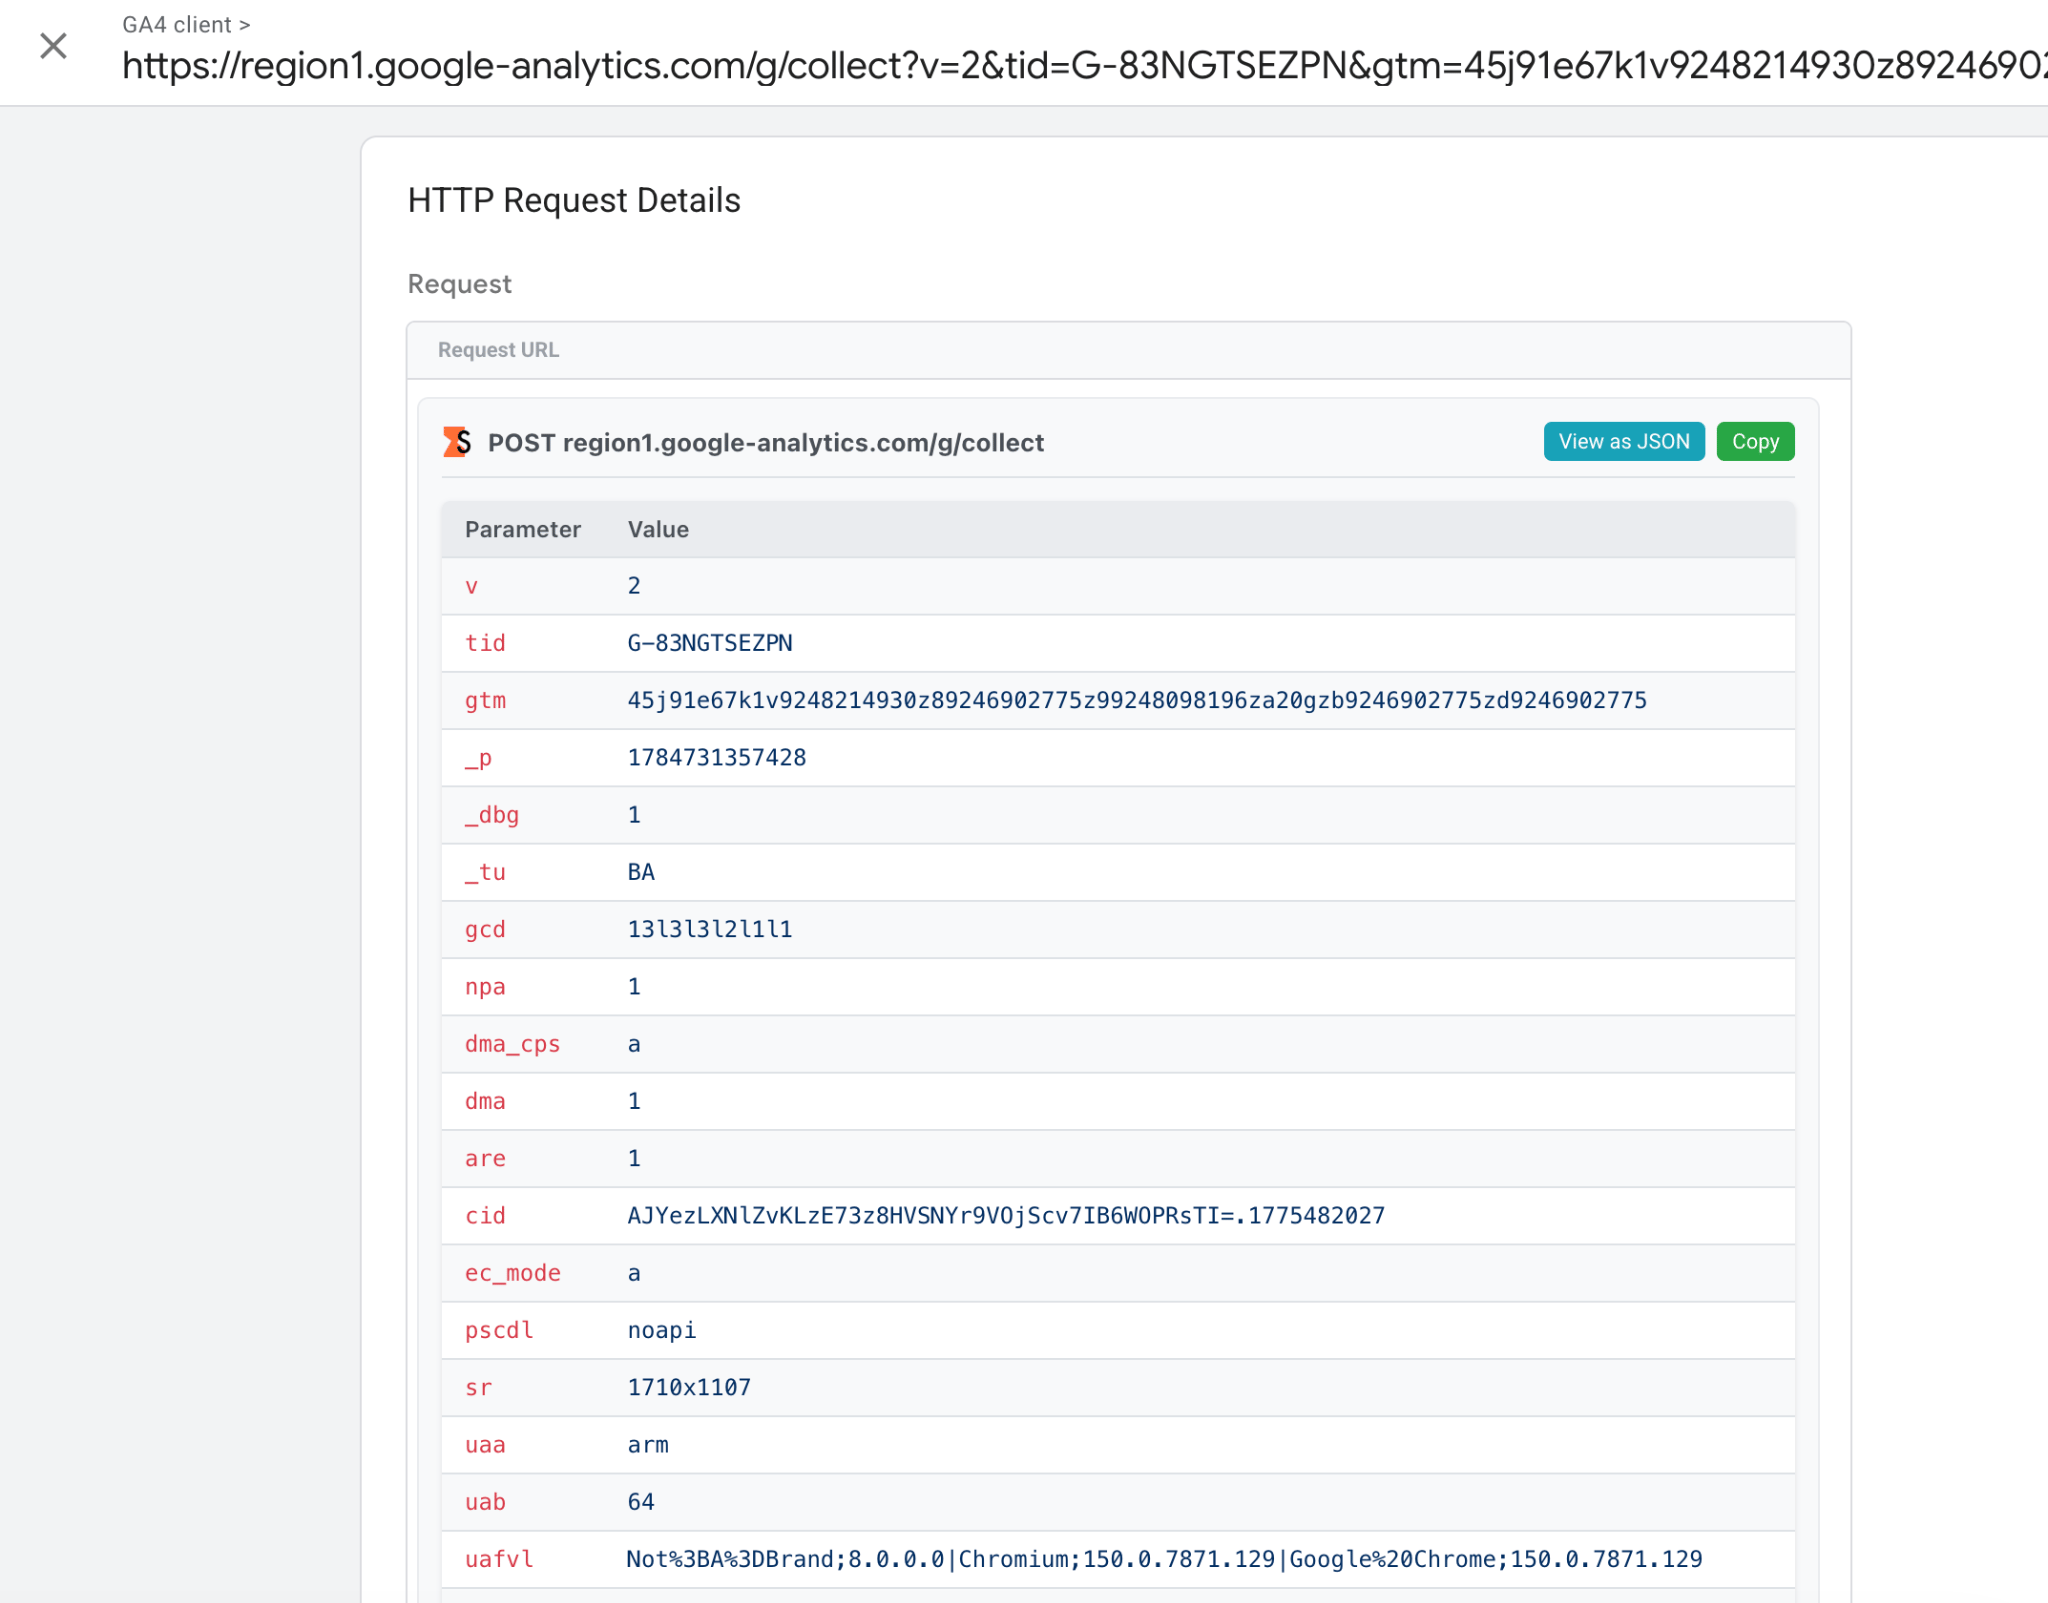2048x1603 pixels.
Task: Select the gcd value 13l3l3l2l1l1
Action: click(x=709, y=929)
